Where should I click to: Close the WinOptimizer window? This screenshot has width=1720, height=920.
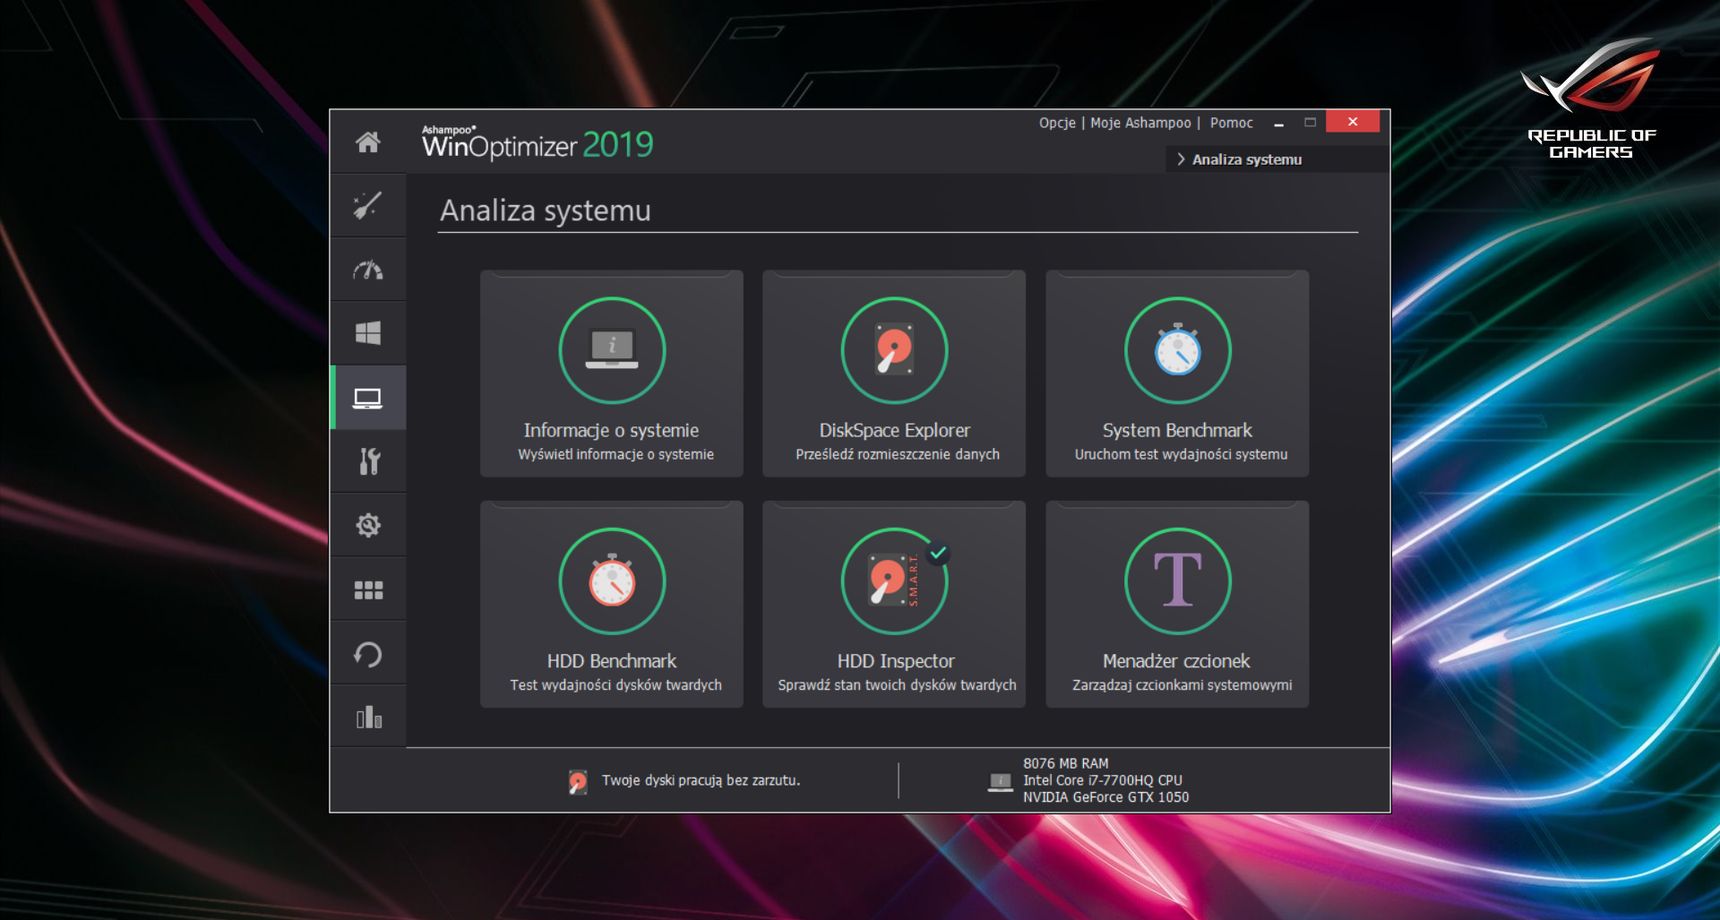point(1352,121)
